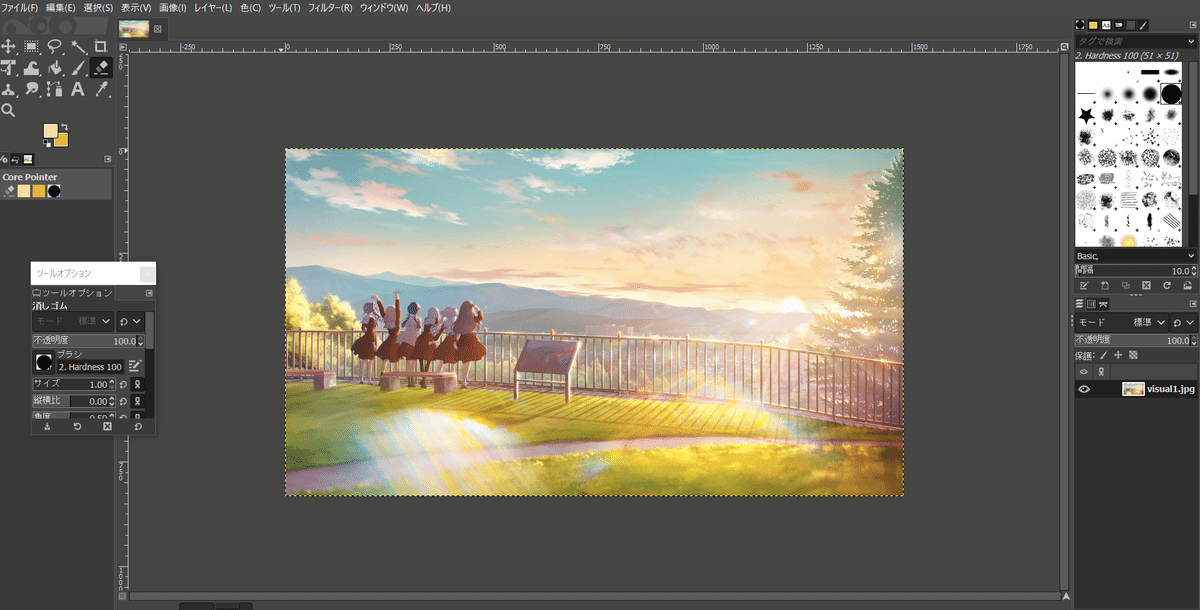
Task: Open the Filters menu
Action: coord(330,8)
